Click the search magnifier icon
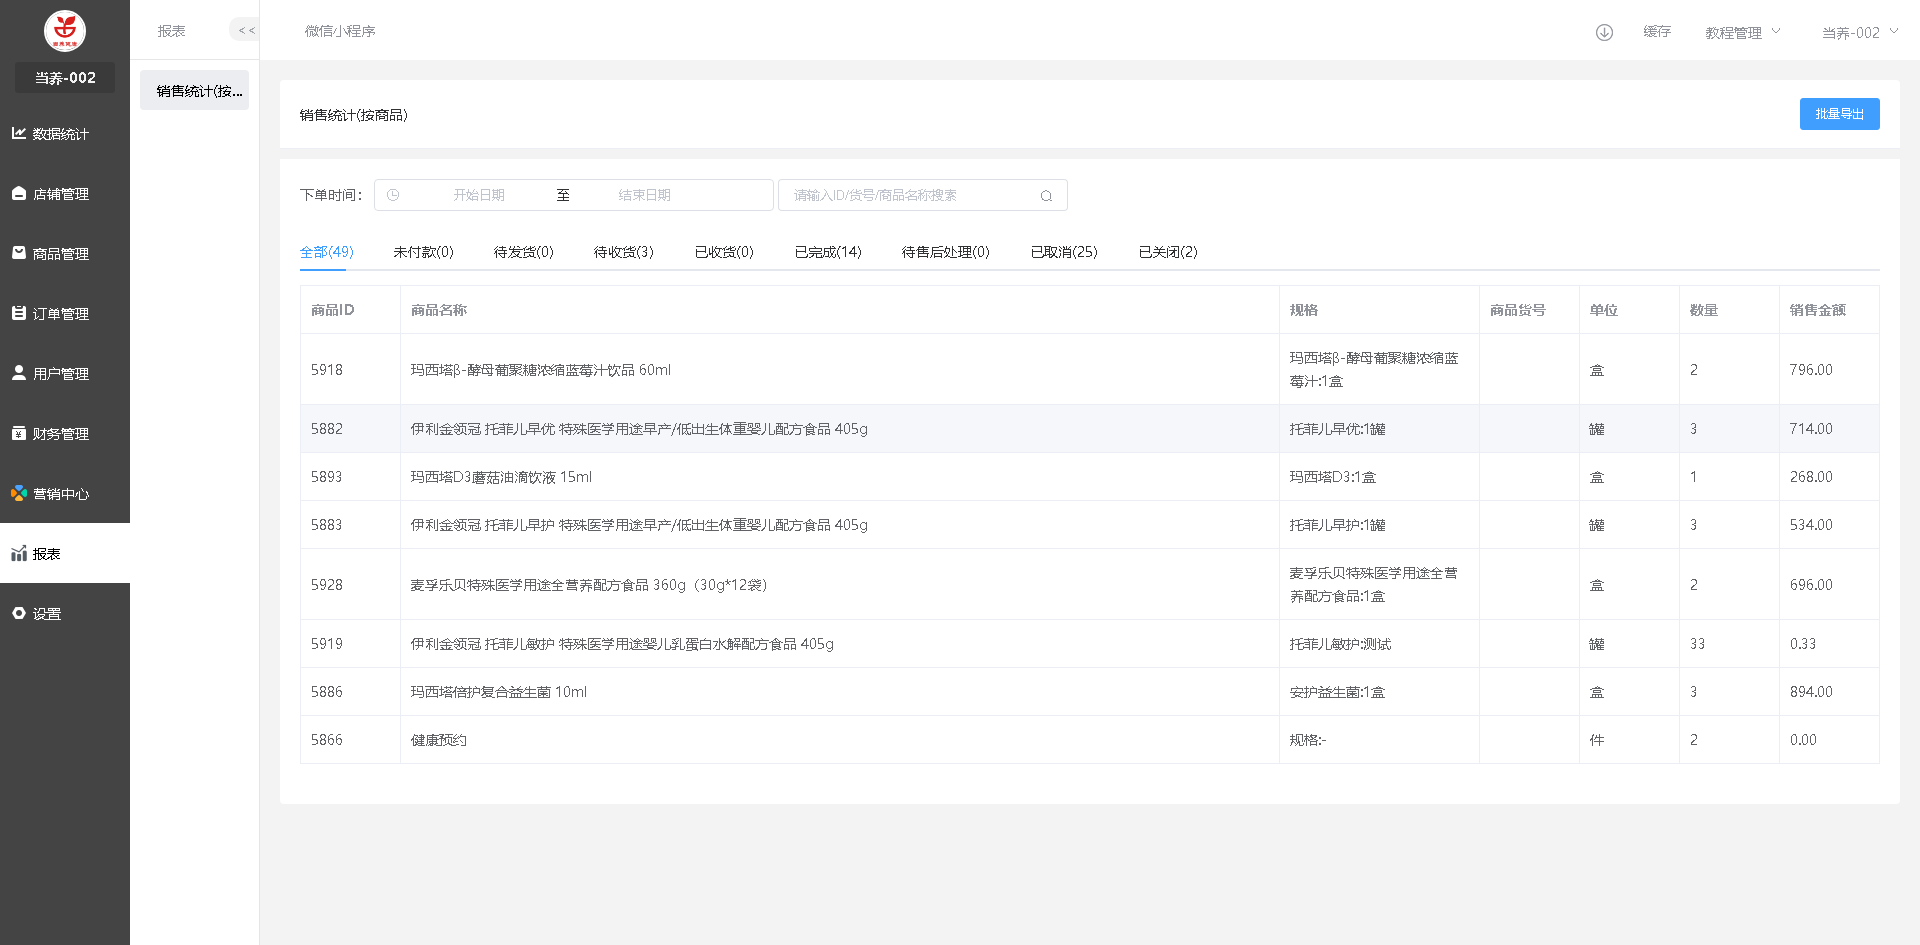This screenshot has width=1920, height=945. tap(1046, 196)
